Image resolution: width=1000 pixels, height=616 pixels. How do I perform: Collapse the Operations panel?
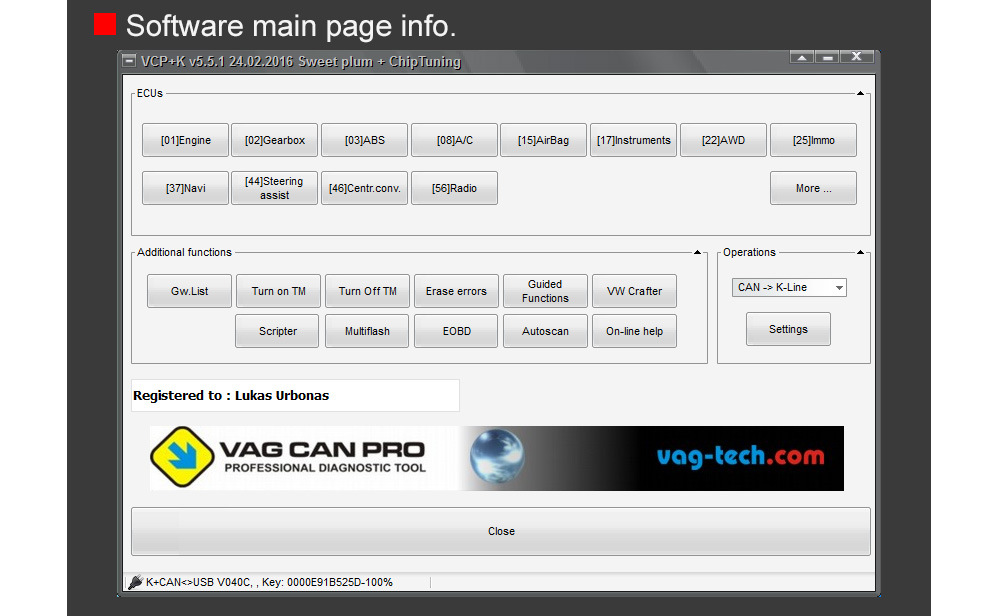(860, 253)
